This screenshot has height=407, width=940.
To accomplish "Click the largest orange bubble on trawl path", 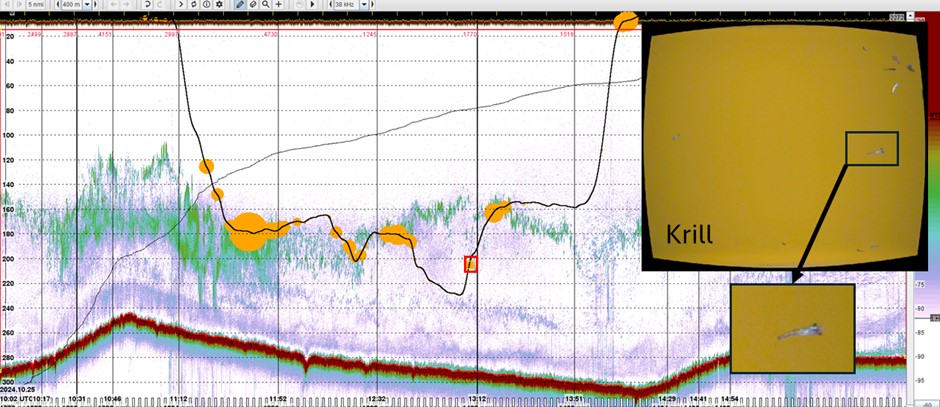I will coord(248,231).
